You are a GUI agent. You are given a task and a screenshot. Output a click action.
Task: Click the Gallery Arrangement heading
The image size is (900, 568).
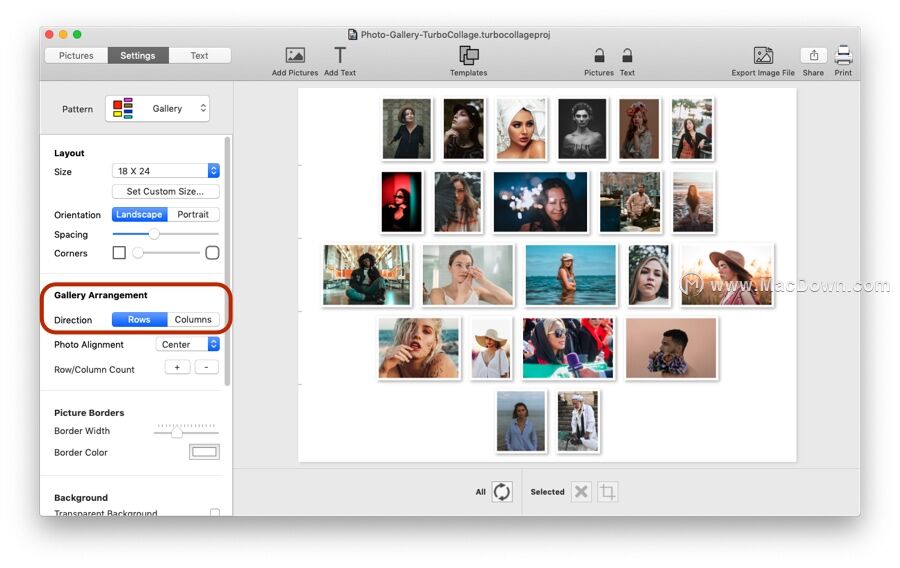[100, 295]
